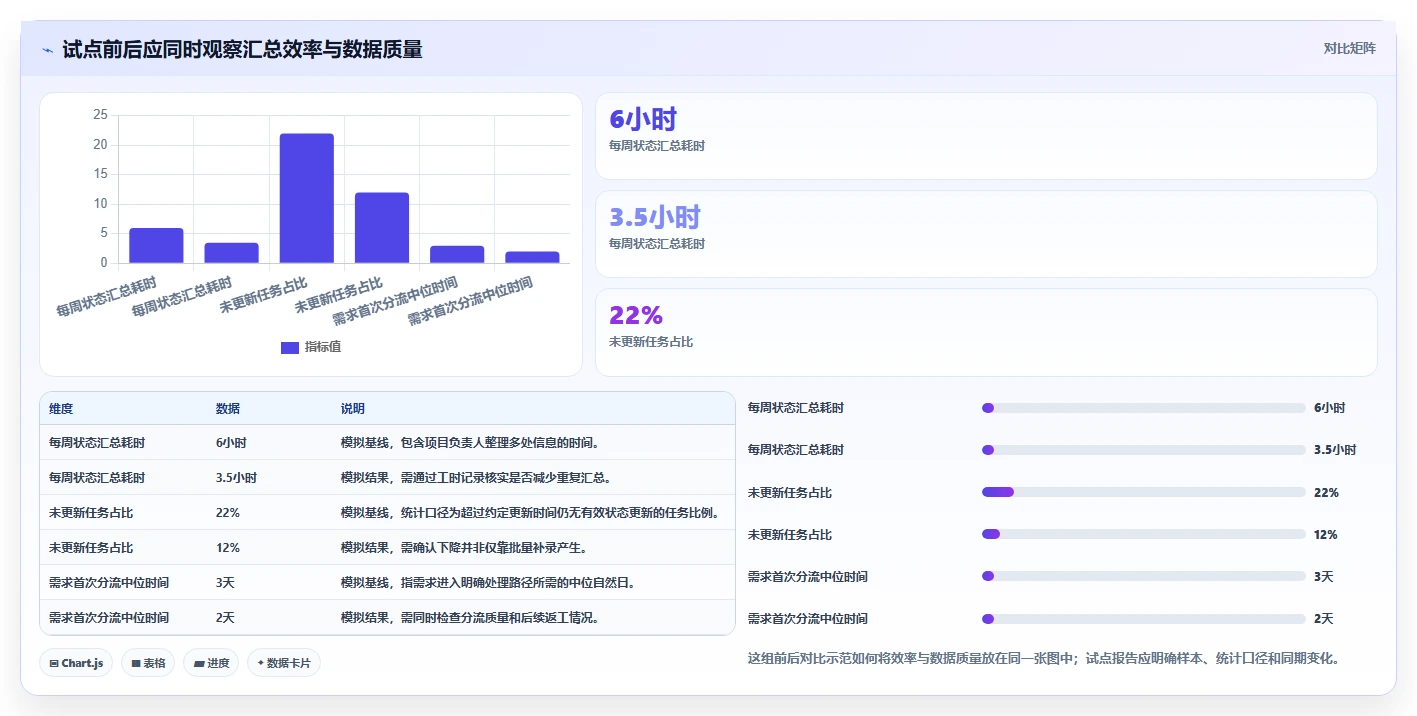Select the 进度 chip
This screenshot has width=1417, height=716.
pos(211,663)
